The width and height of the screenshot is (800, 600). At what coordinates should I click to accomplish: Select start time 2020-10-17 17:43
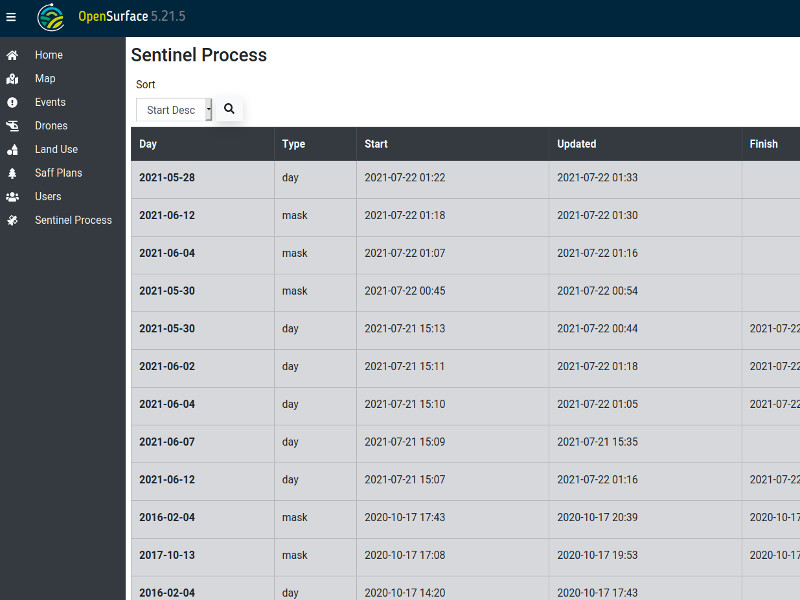[x=405, y=517]
